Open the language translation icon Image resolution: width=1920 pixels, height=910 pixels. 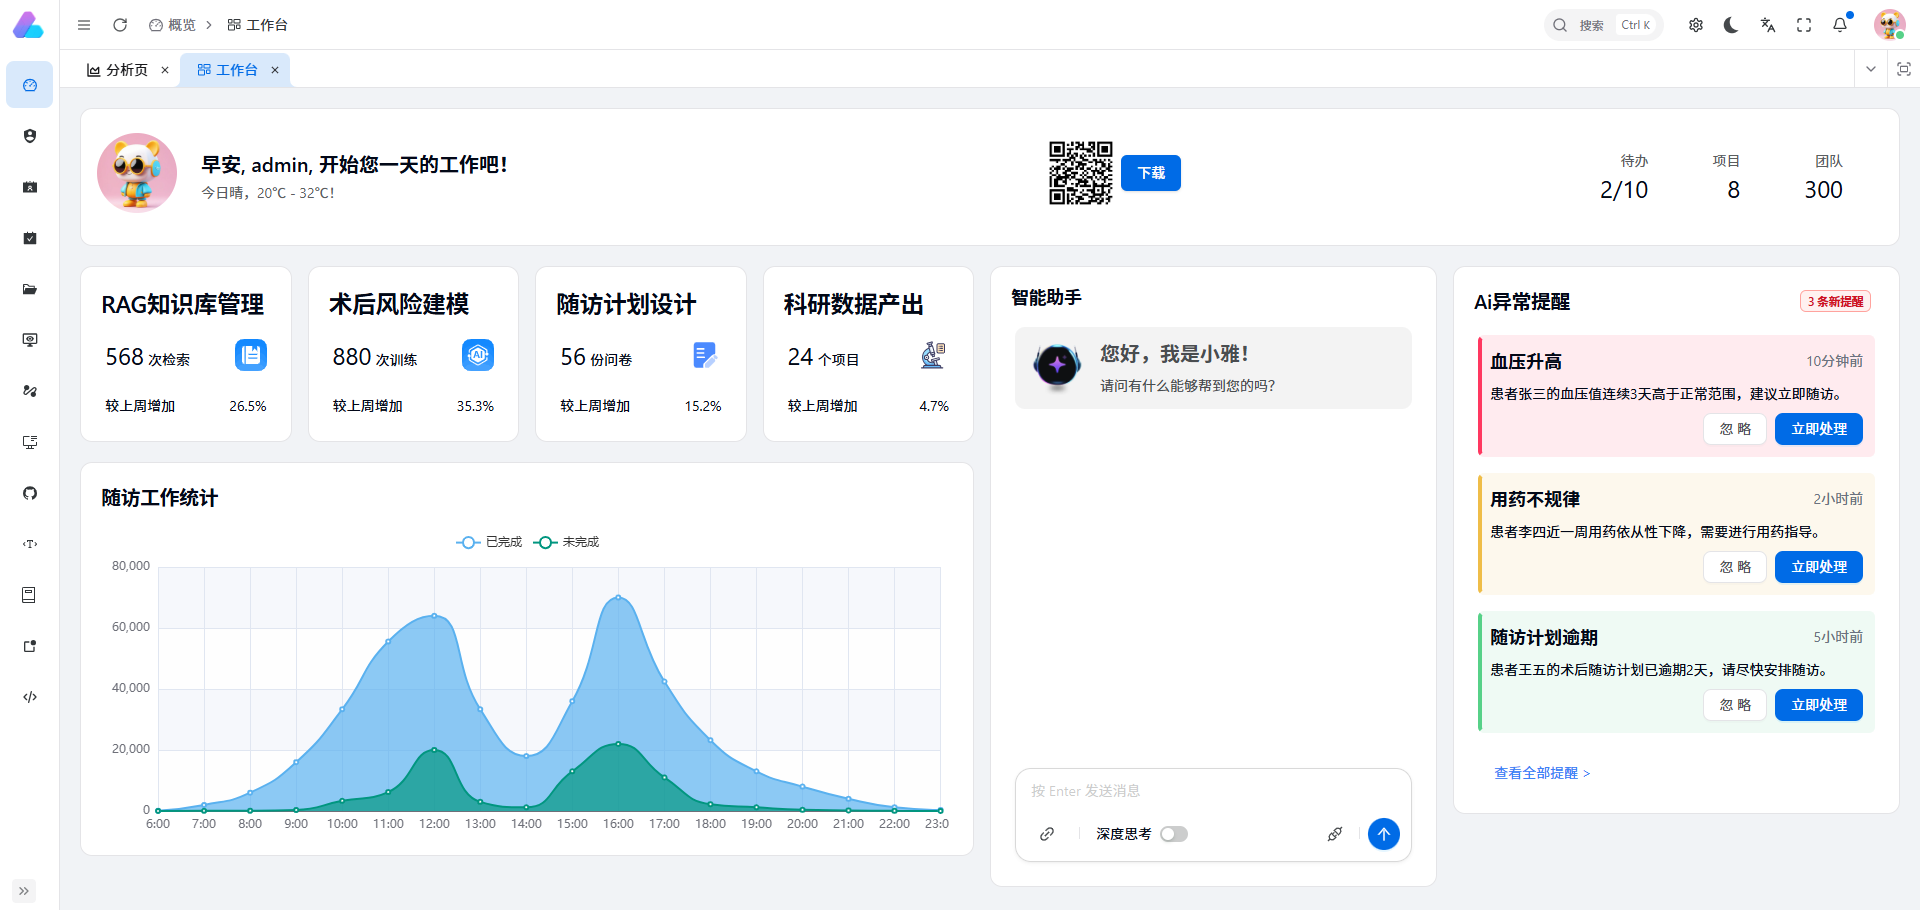[x=1768, y=25]
